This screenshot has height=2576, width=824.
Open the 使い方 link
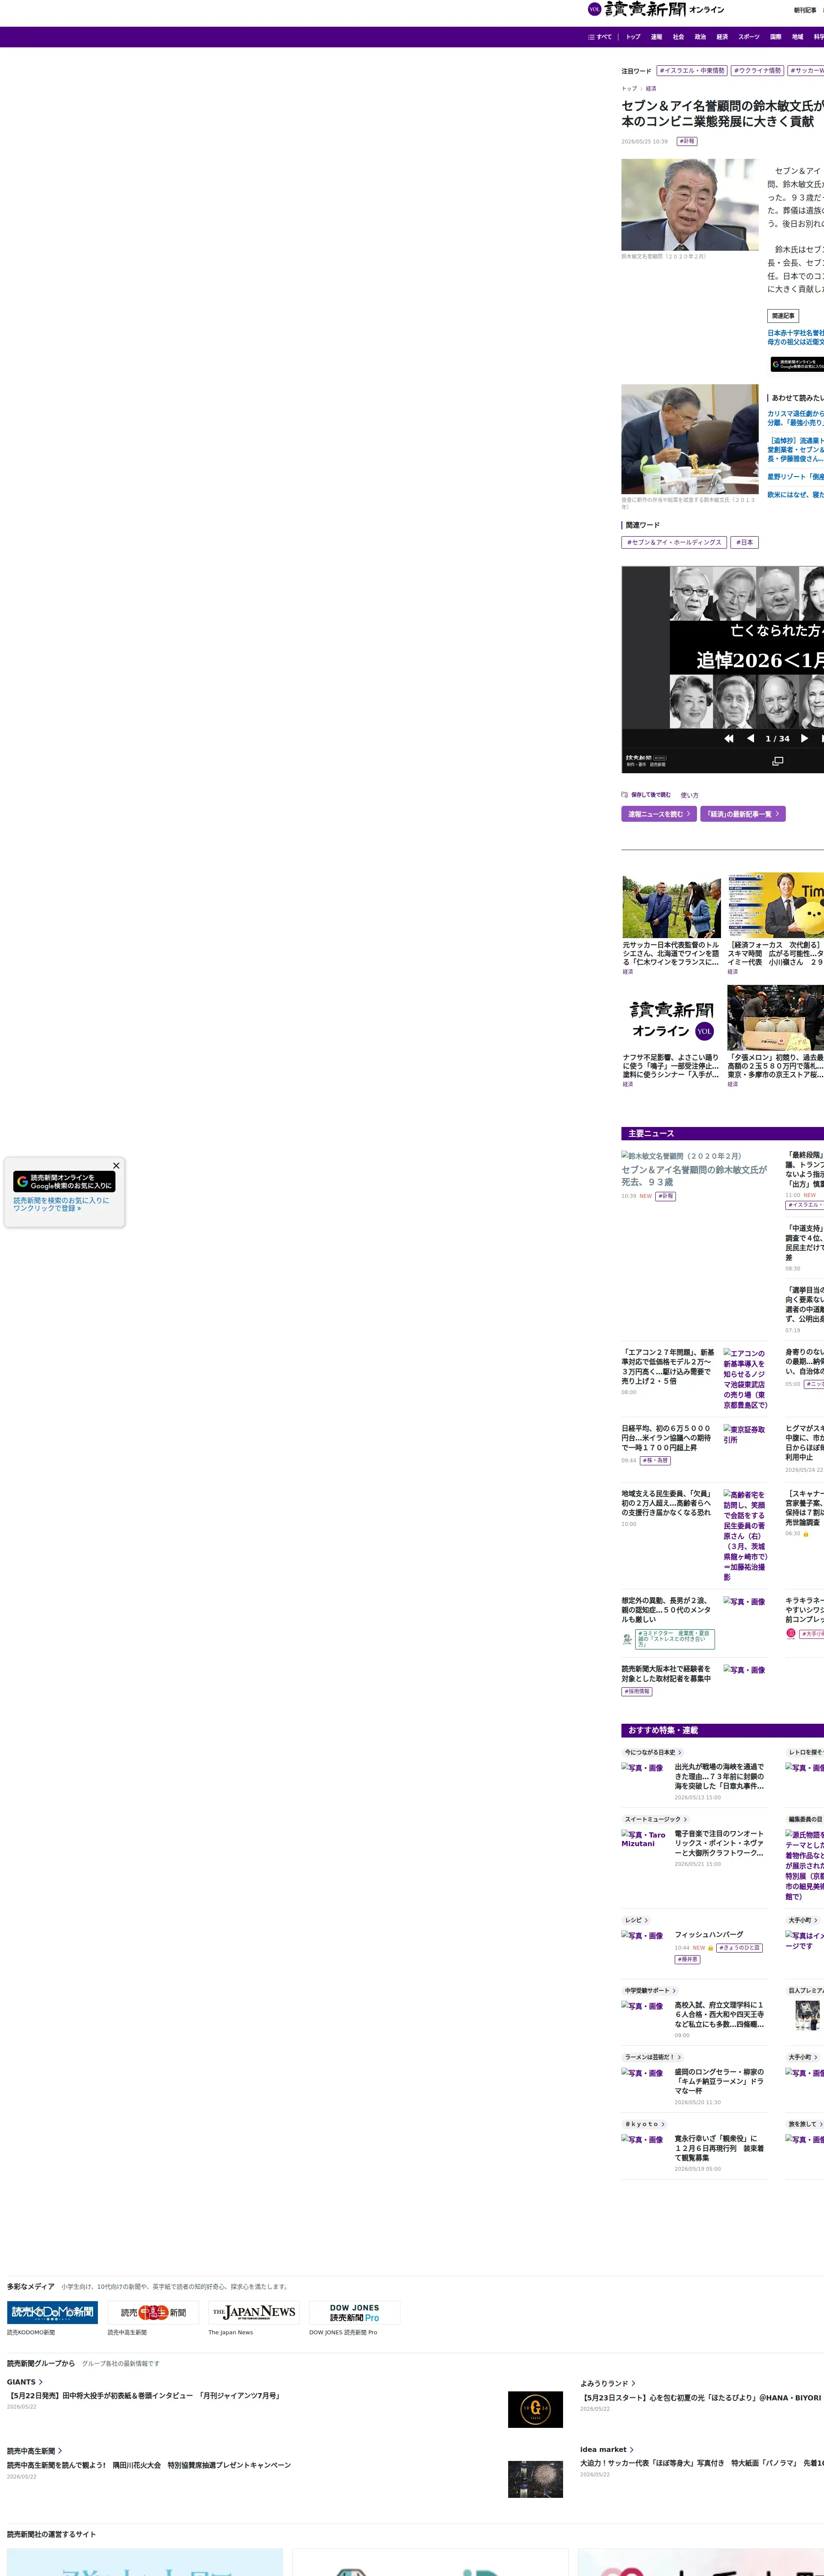coord(690,795)
